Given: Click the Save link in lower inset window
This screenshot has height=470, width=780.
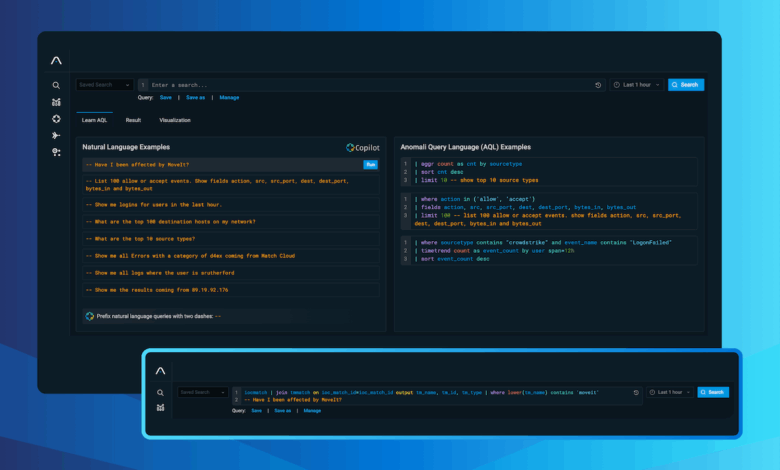Looking at the screenshot, I should (256, 411).
